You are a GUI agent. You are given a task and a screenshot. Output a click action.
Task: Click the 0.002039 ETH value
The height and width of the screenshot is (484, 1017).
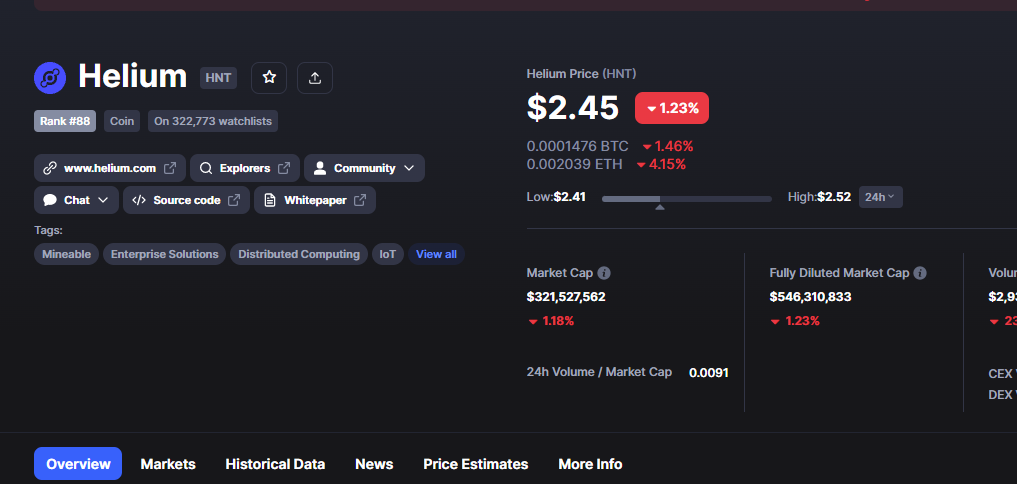(575, 164)
